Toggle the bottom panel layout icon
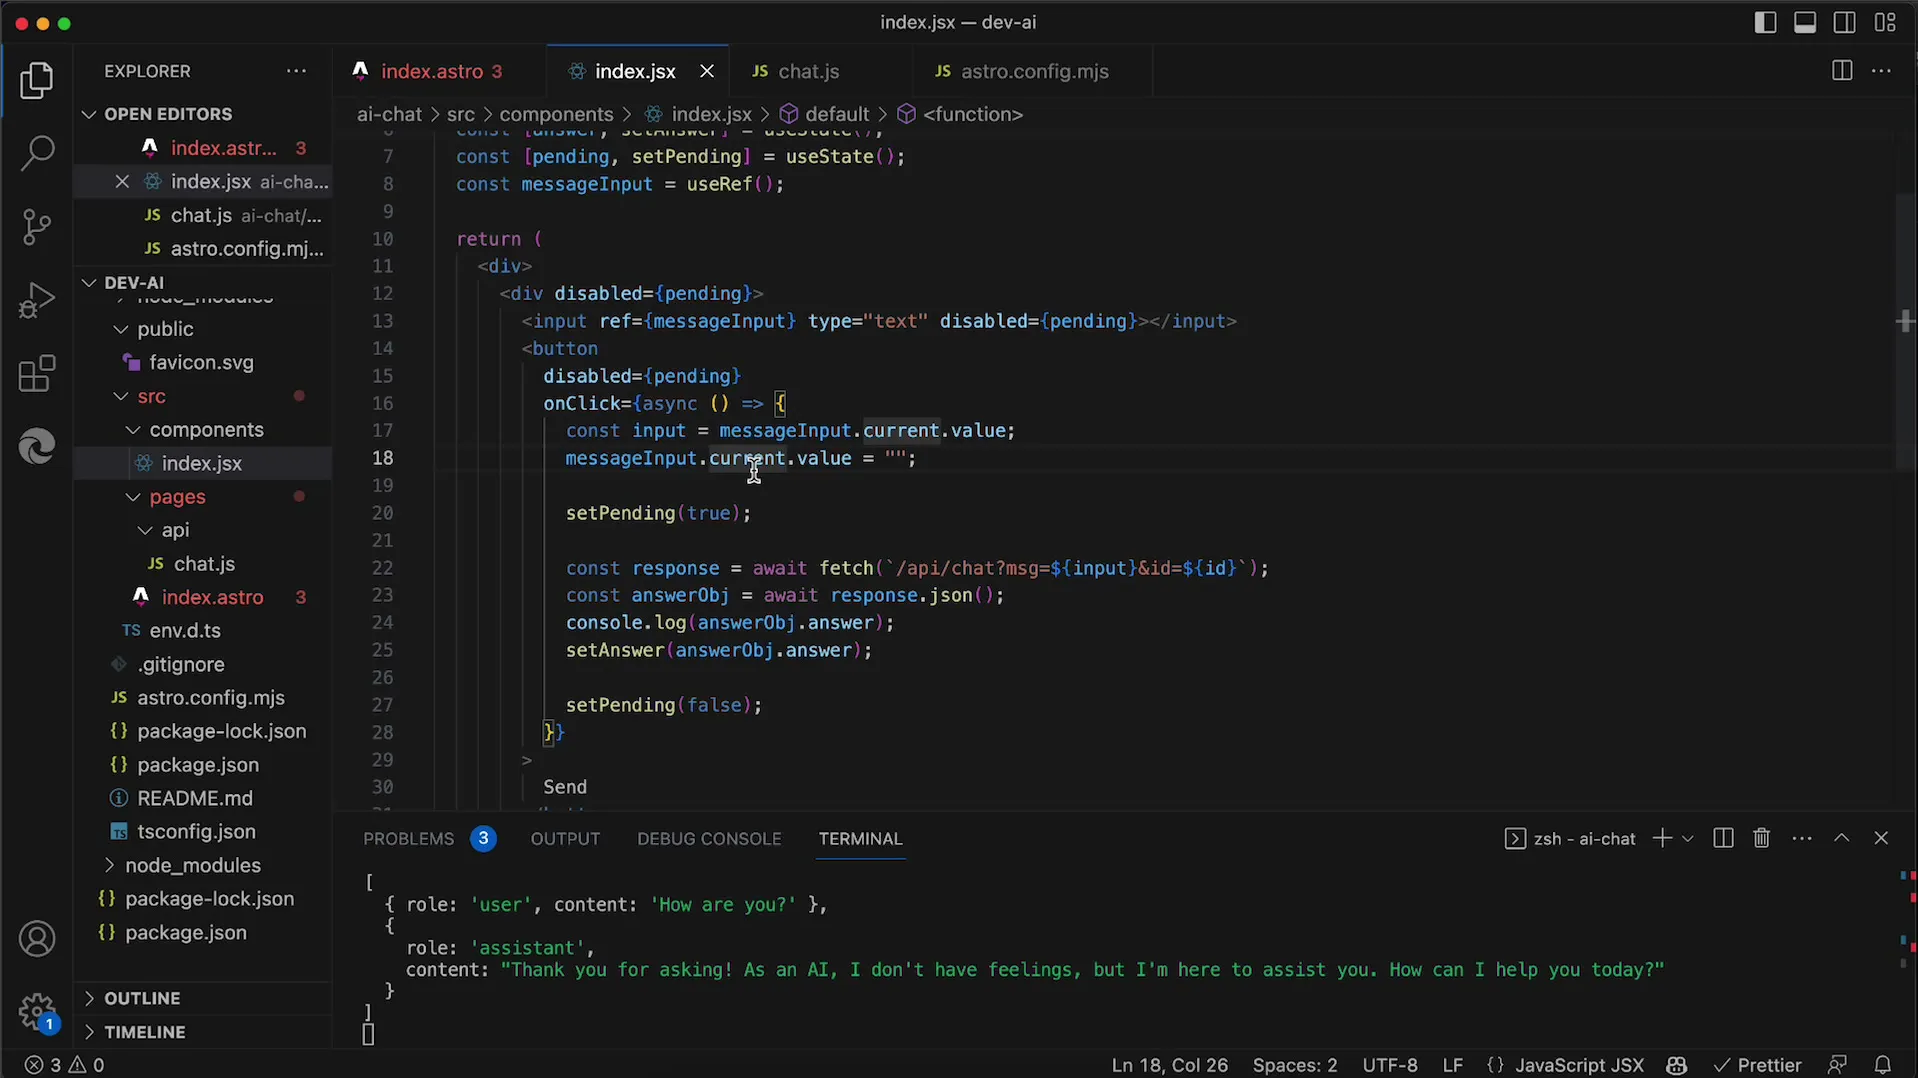Screen dimensions: 1918x1078 1805,22
